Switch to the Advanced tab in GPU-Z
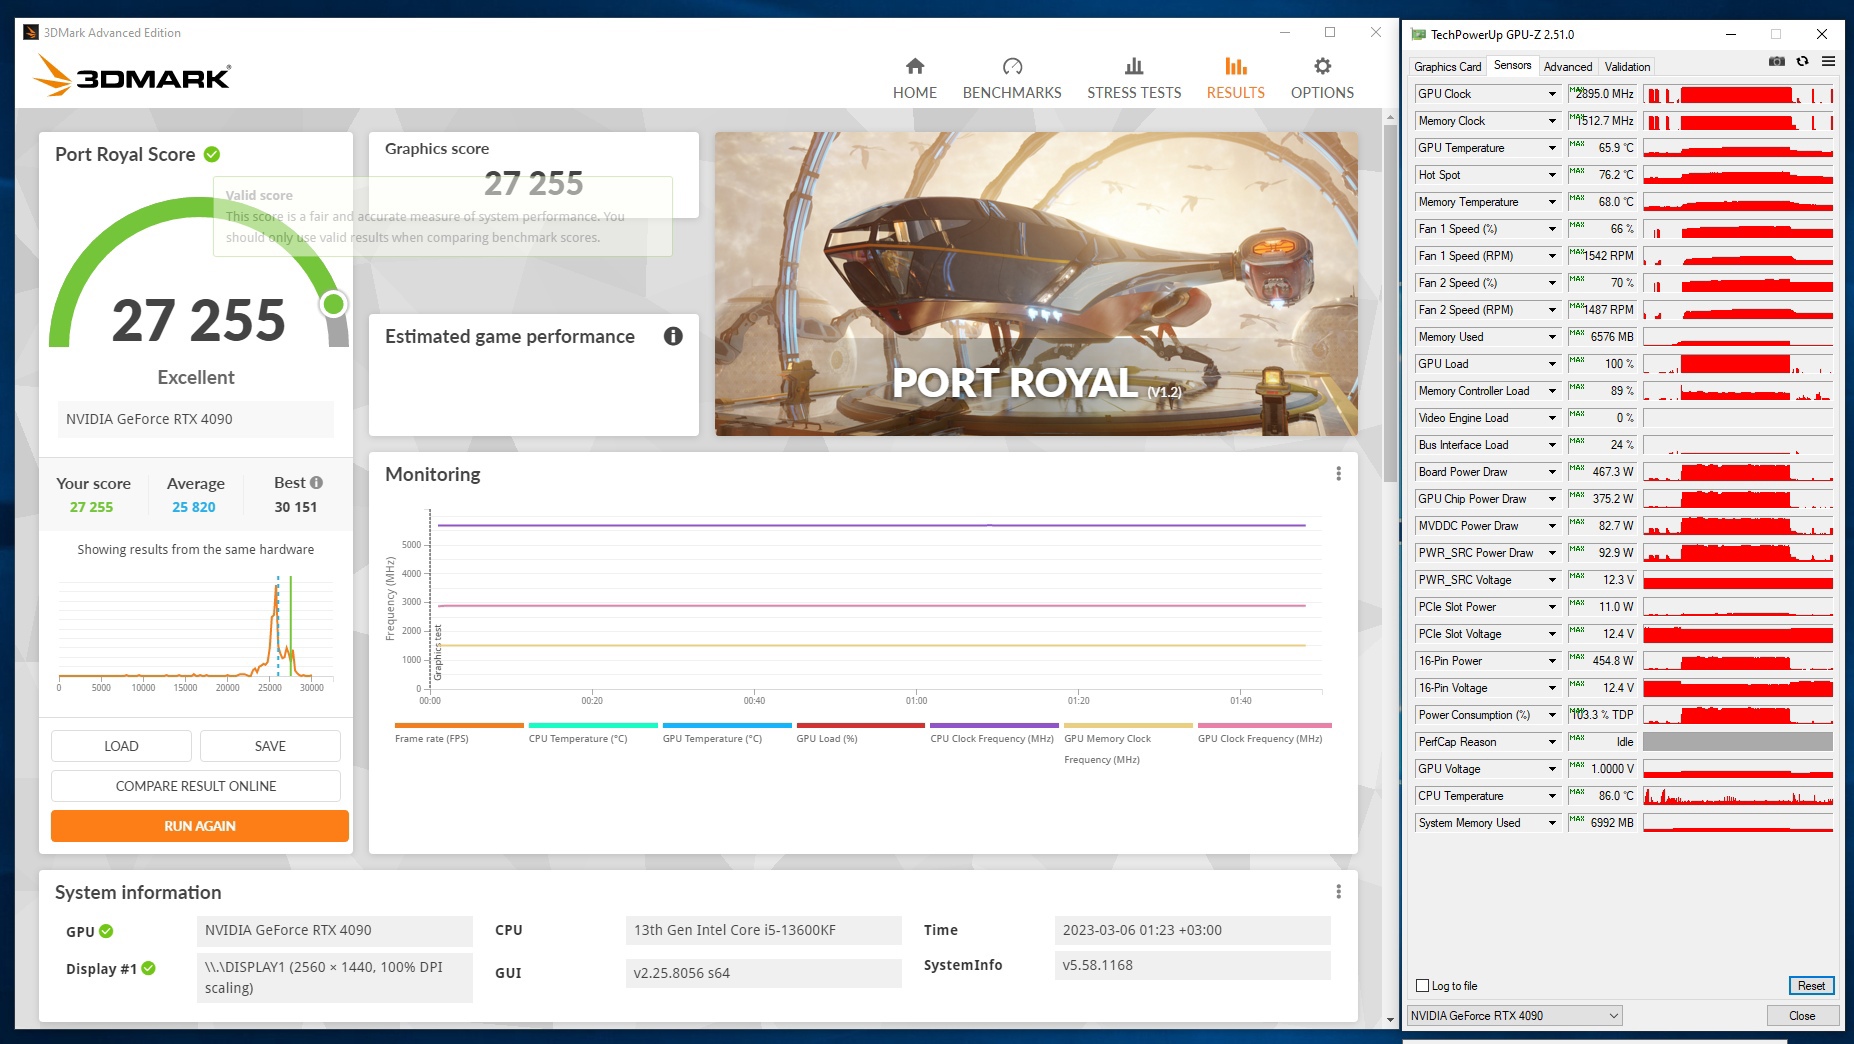The image size is (1854, 1044). pyautogui.click(x=1567, y=67)
